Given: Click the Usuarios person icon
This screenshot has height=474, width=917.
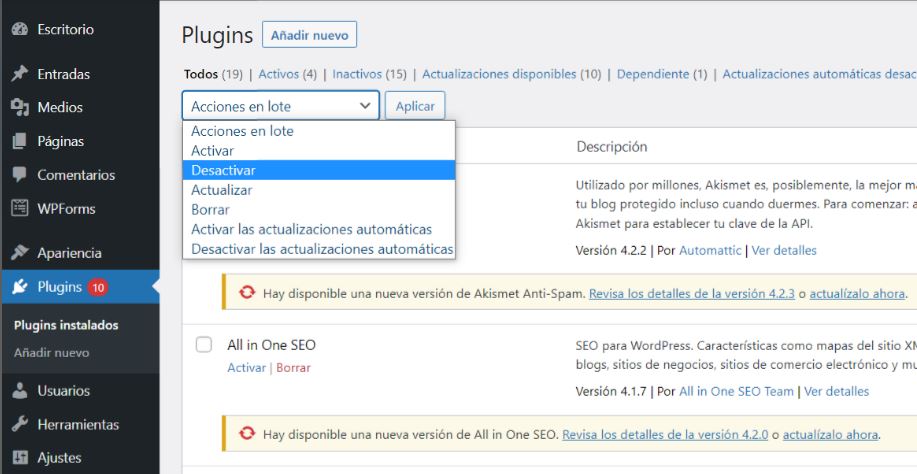Looking at the screenshot, I should pyautogui.click(x=19, y=391).
